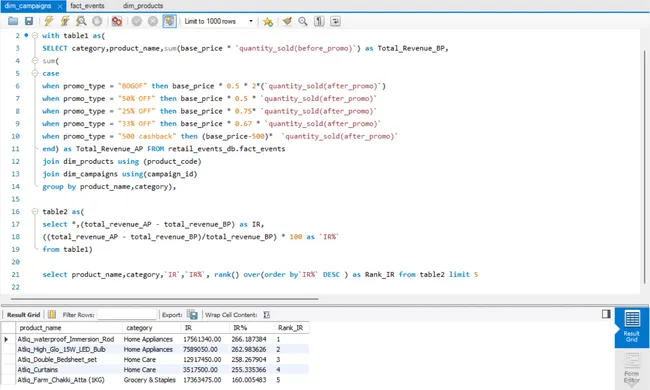Click the editor vertical scrollbar
This screenshot has width=650, height=390.
point(645,166)
